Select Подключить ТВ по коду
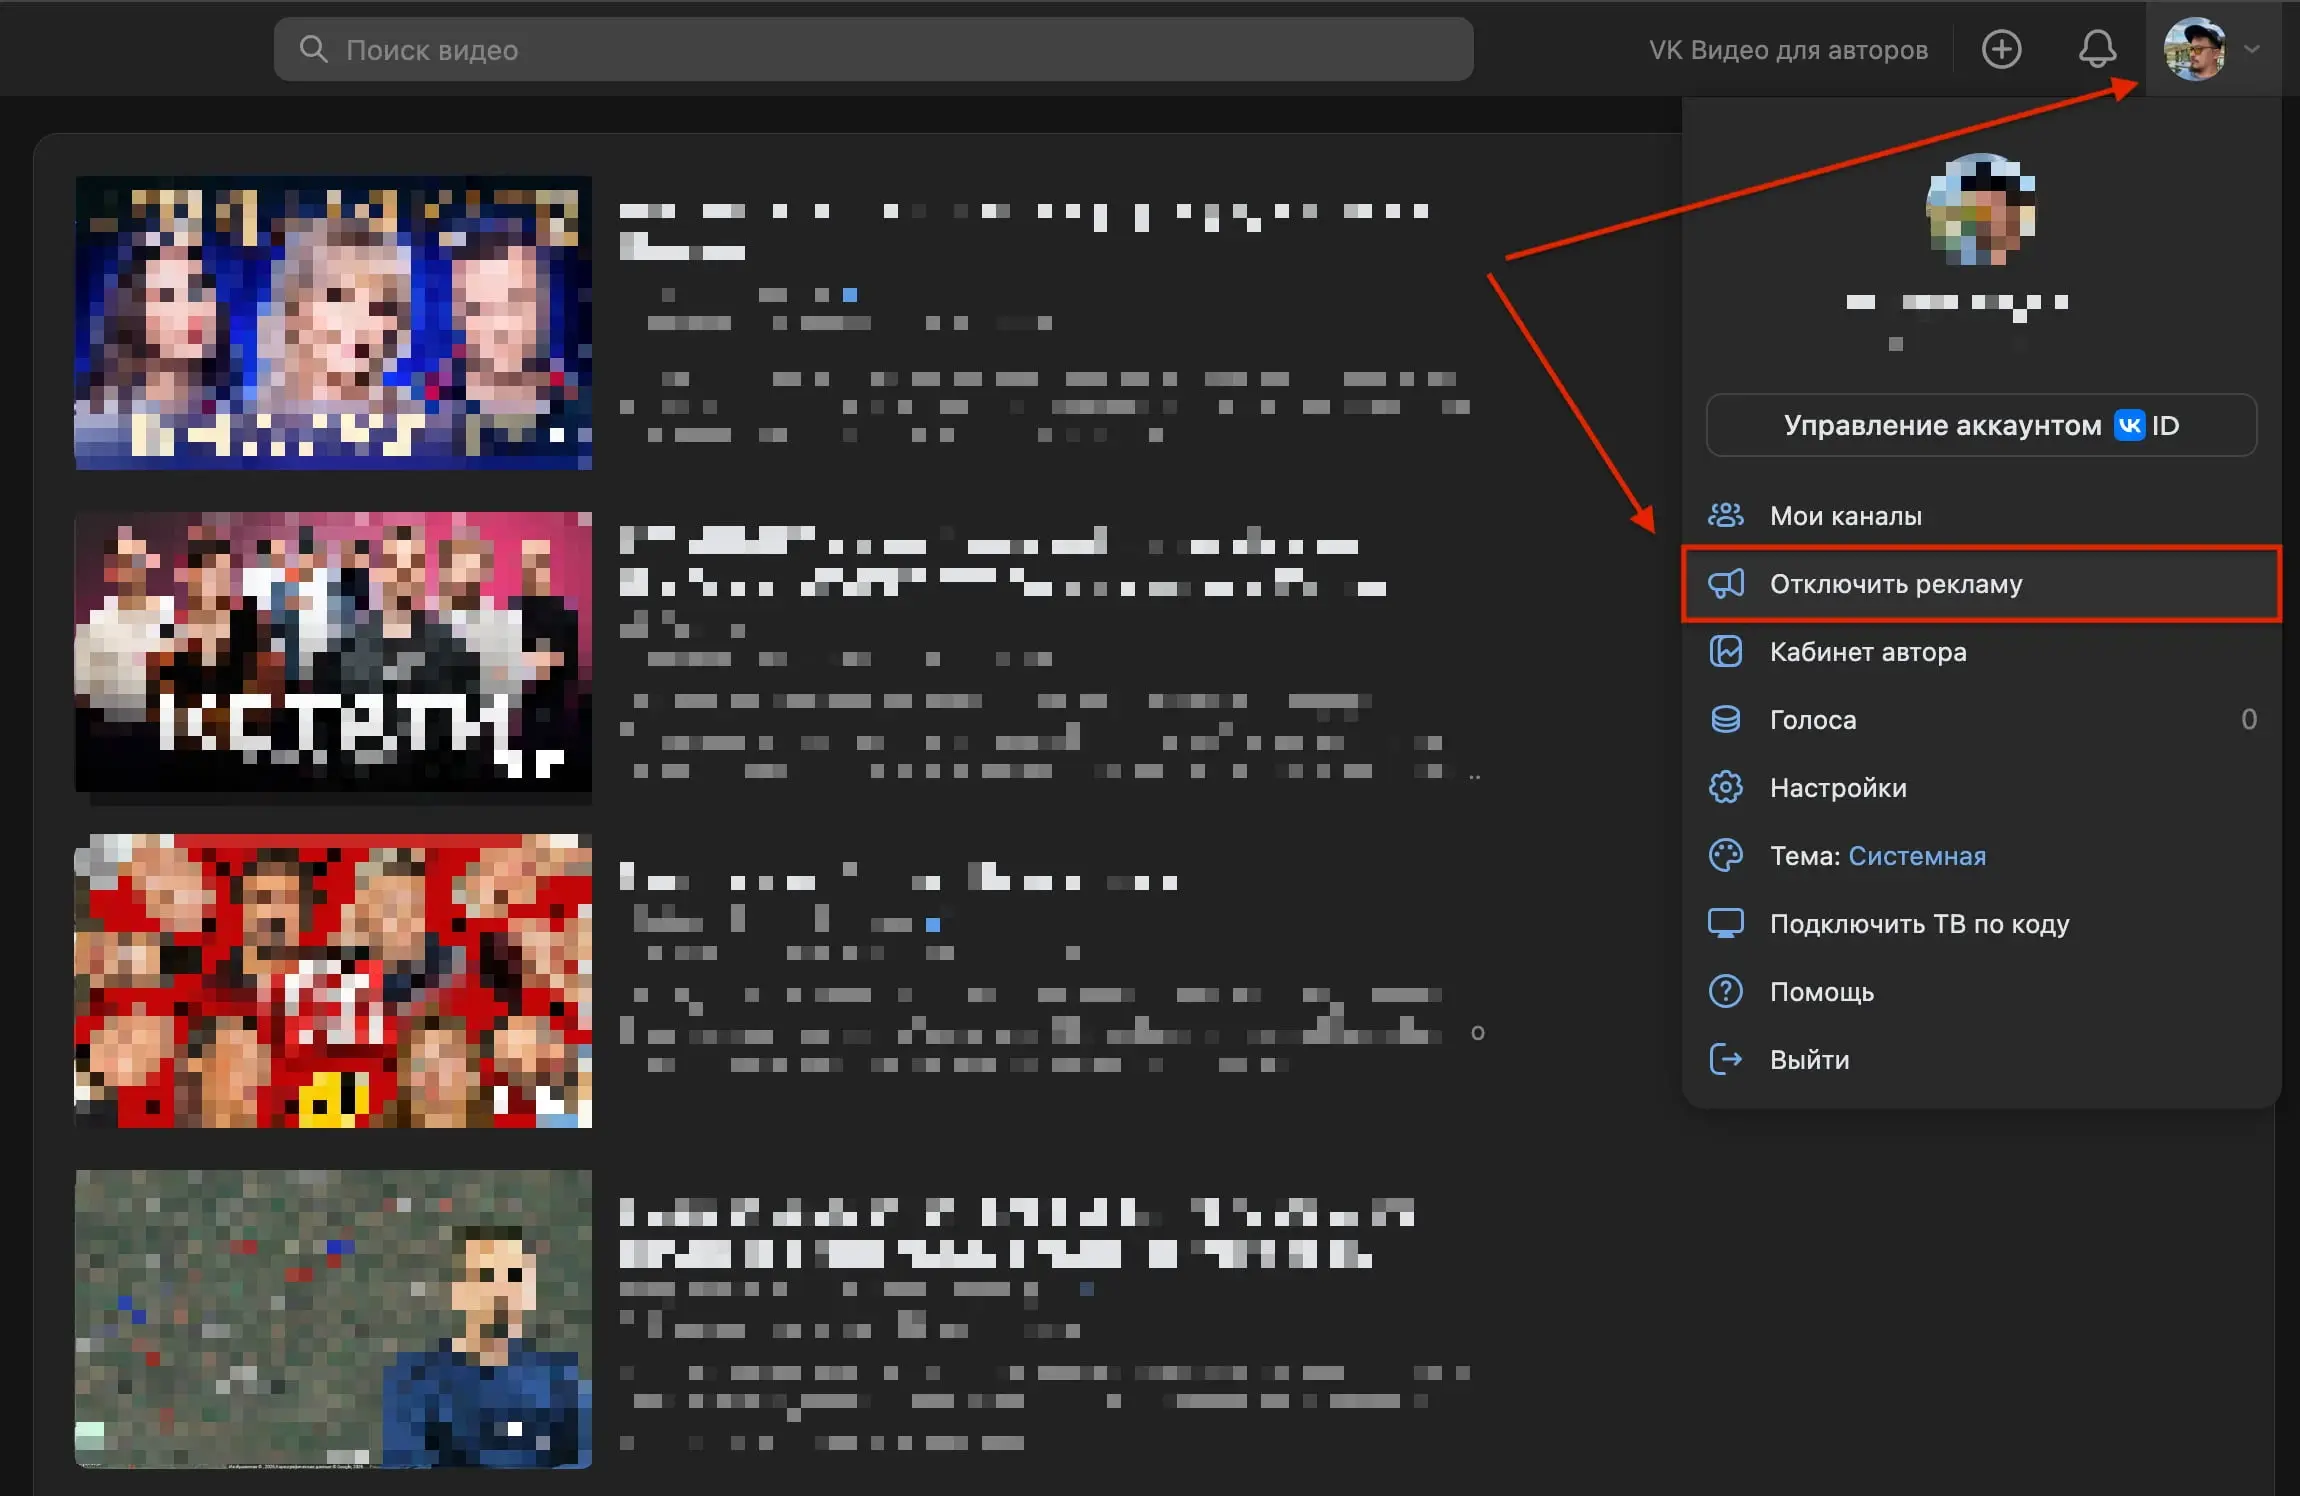Screen dimensions: 2300x1496 pyautogui.click(x=1981, y=924)
